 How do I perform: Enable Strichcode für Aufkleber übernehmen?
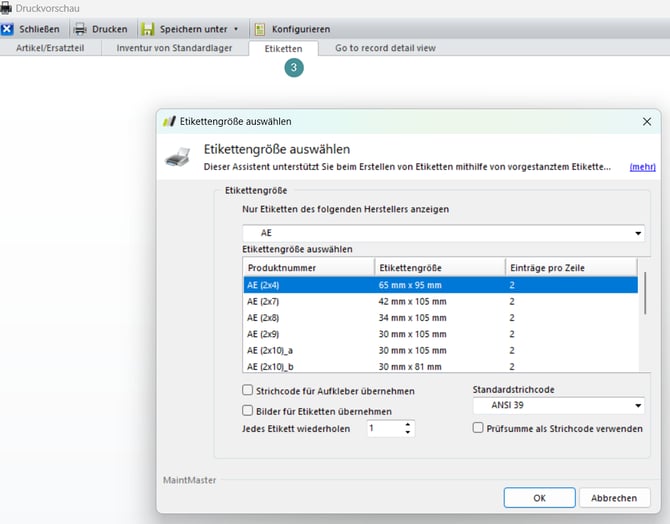[248, 391]
